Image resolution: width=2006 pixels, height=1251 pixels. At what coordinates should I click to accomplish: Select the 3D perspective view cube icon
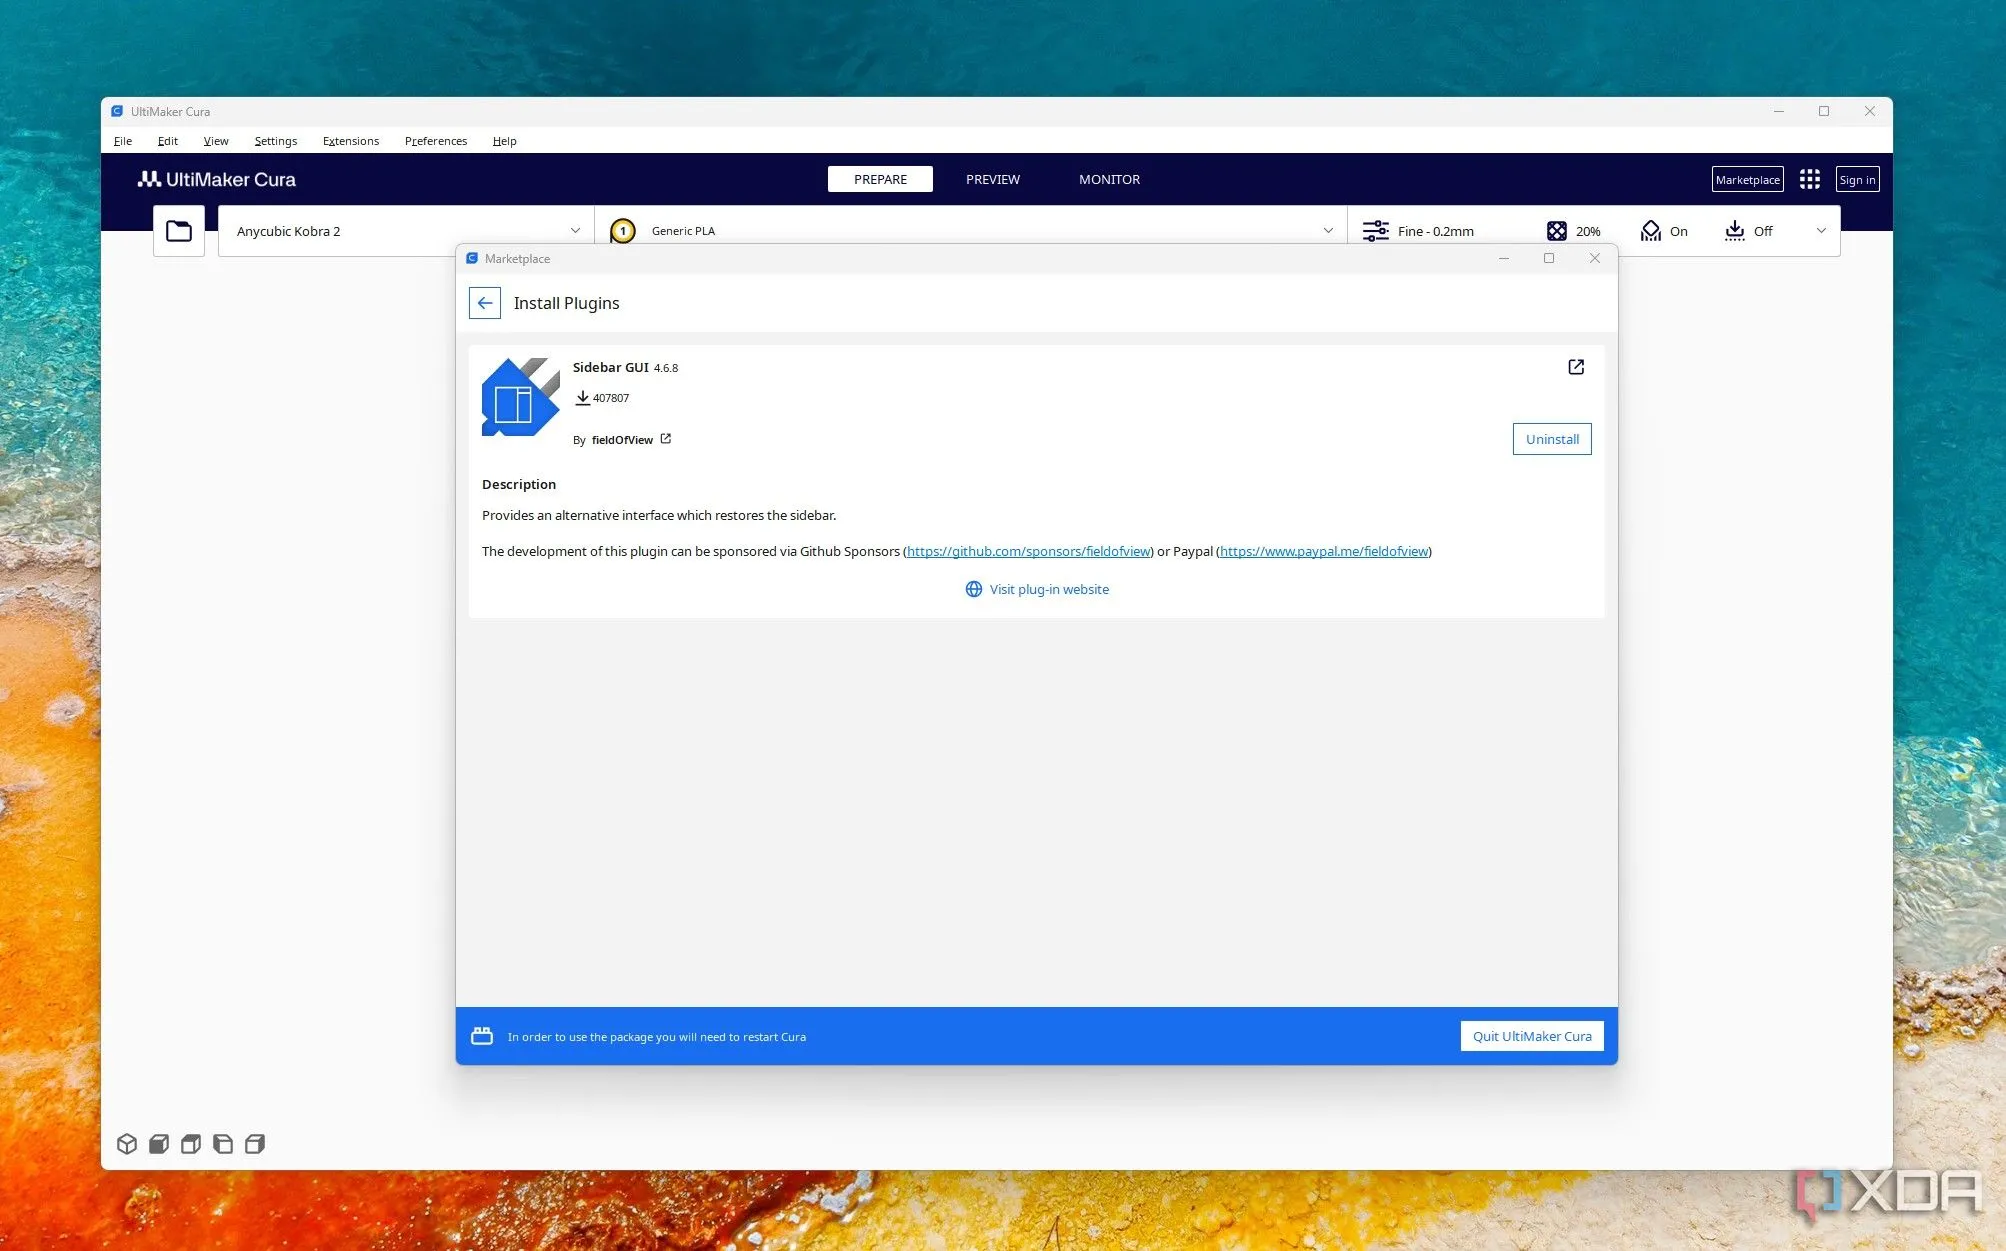127,1143
